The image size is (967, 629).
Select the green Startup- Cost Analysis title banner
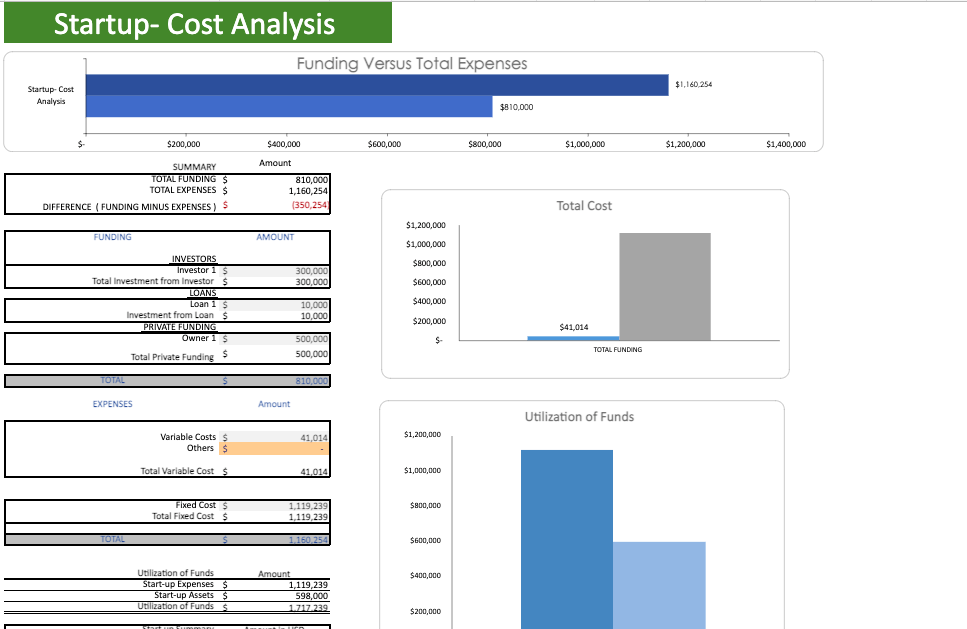(197, 21)
